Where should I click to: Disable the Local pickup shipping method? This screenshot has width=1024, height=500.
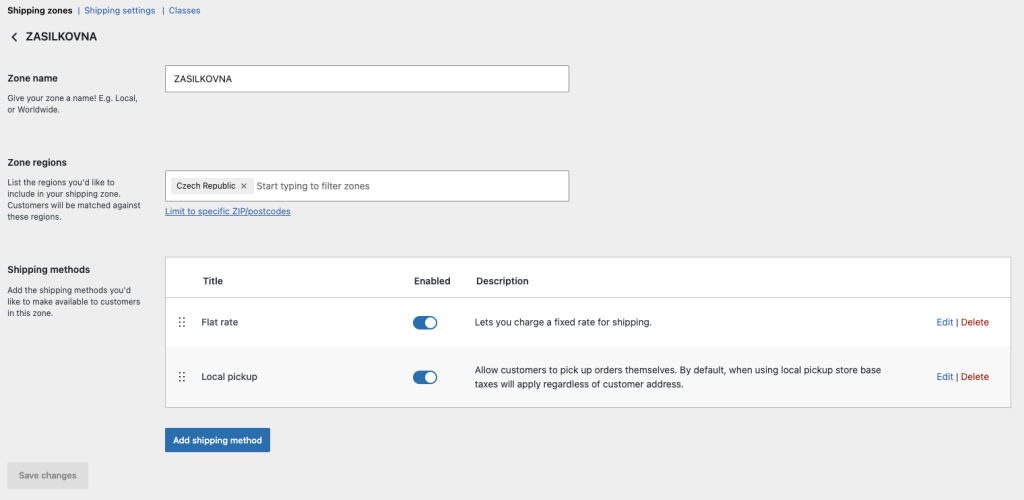pyautogui.click(x=424, y=377)
